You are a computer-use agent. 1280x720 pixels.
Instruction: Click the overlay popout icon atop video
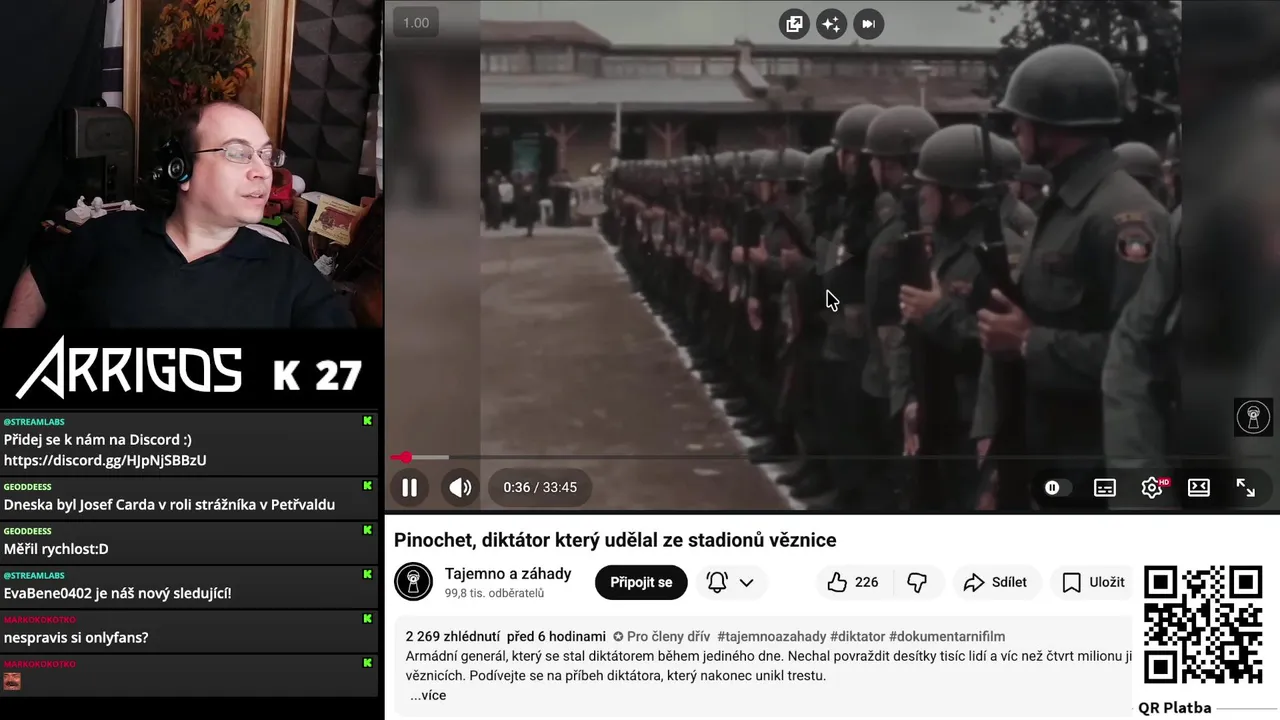[x=794, y=24]
